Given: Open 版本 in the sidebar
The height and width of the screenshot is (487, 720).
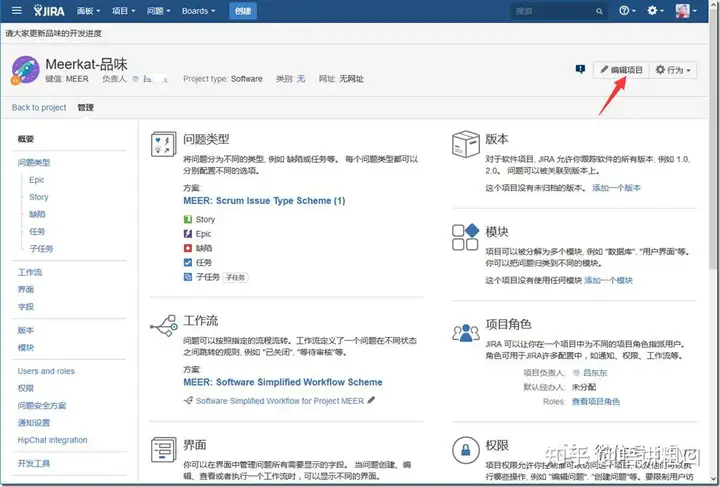Looking at the screenshot, I should tap(26, 330).
